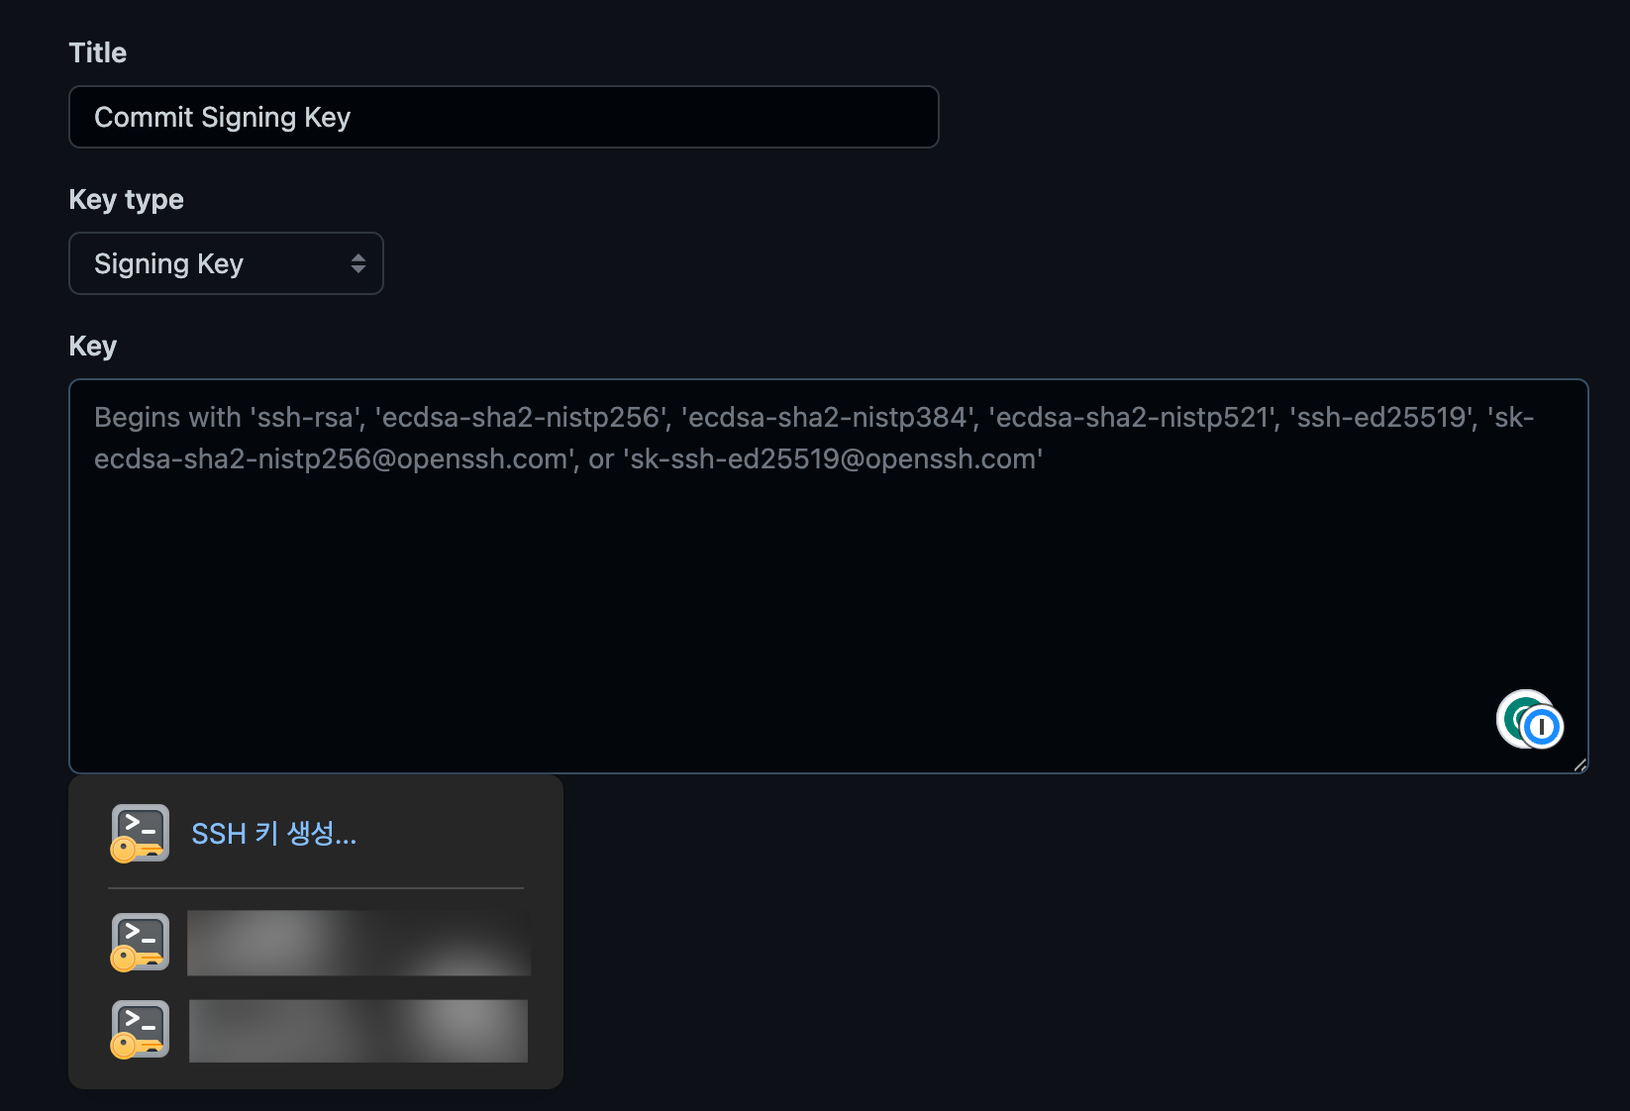Click the 'Commit Signing Key' text in Title
The height and width of the screenshot is (1111, 1630).
click(222, 117)
